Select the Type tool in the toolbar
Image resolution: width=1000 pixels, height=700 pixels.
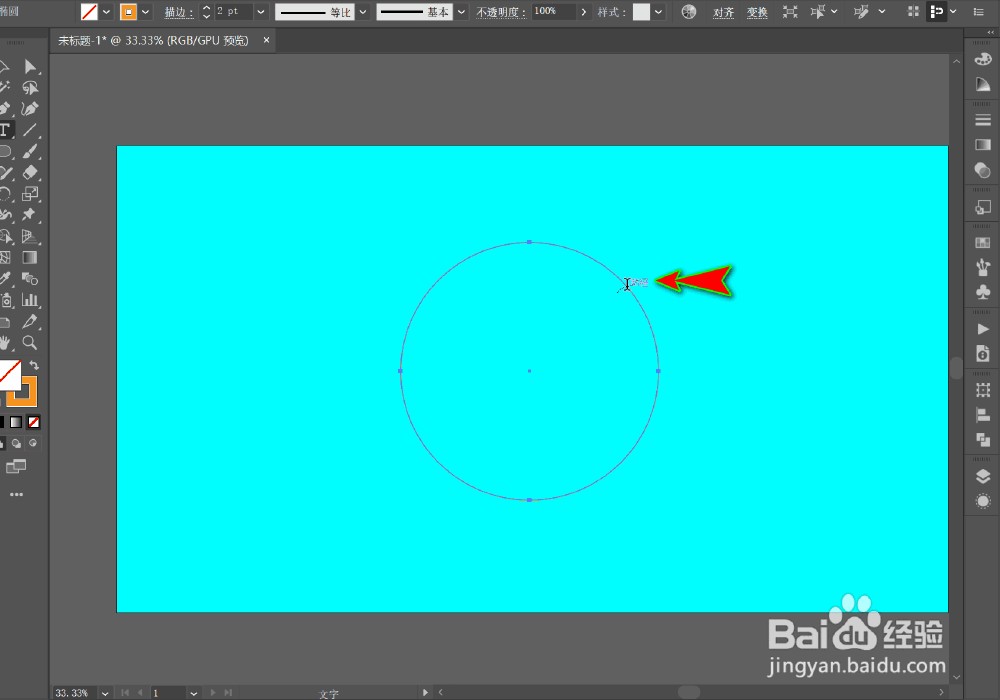pyautogui.click(x=5, y=130)
